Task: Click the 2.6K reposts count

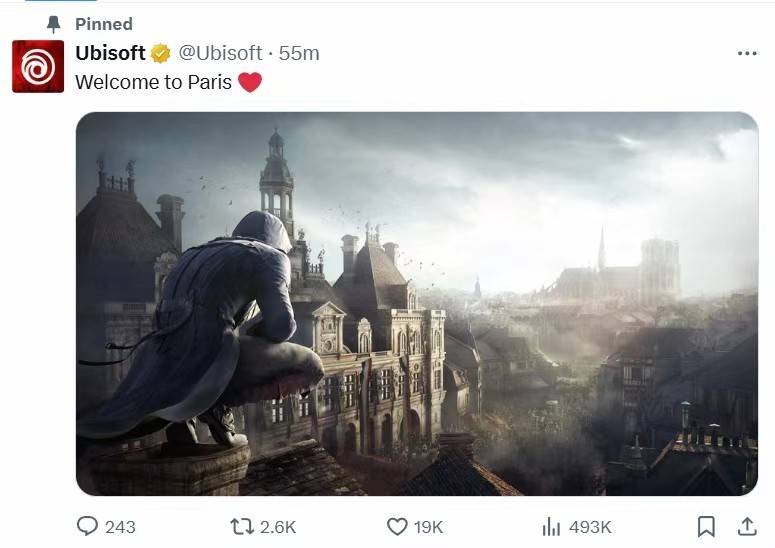Action: (278, 526)
